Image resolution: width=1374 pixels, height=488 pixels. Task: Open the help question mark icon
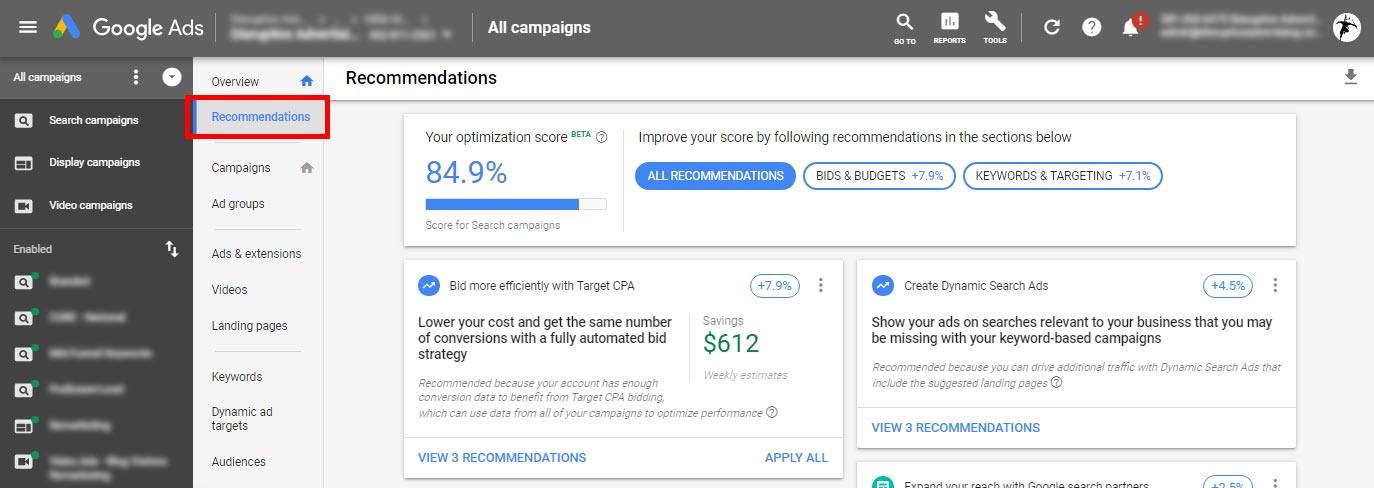point(1092,28)
